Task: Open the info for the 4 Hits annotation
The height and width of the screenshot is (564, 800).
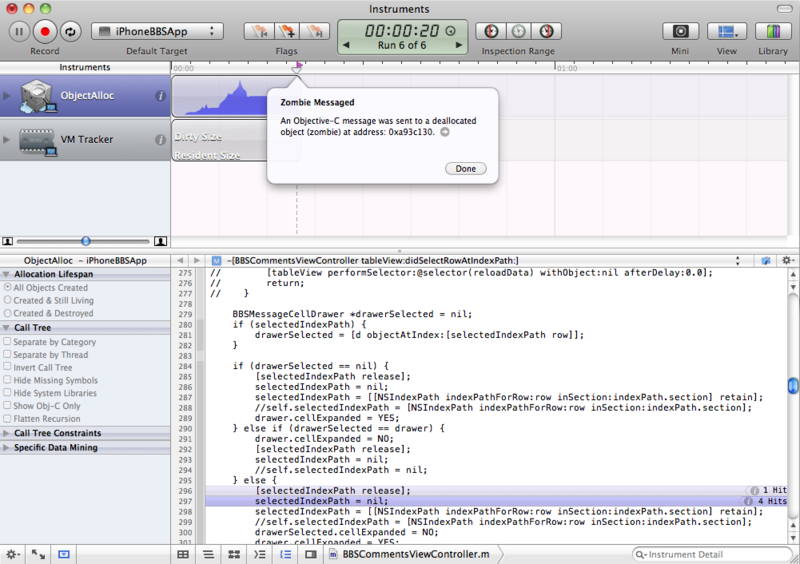Action: pos(748,501)
